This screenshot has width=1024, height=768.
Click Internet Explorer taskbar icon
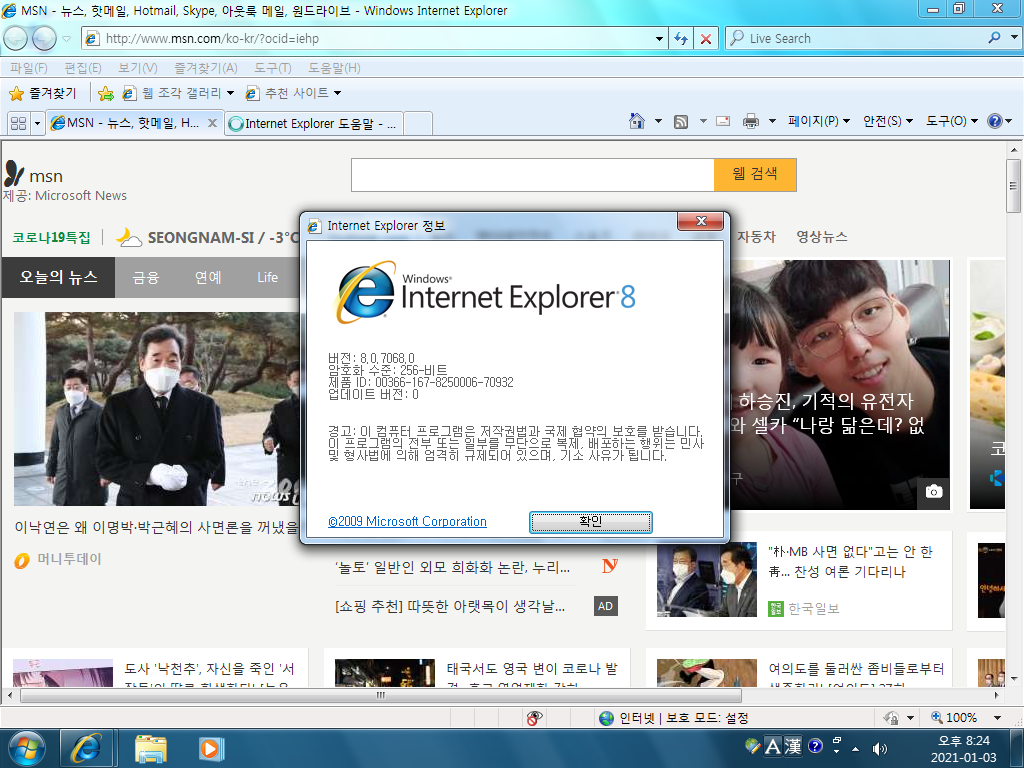(x=86, y=748)
